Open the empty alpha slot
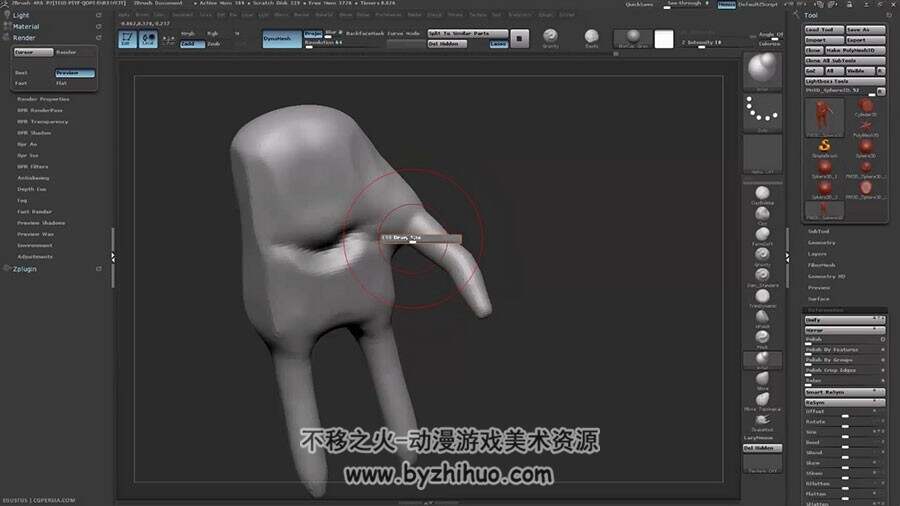The image size is (900, 506). coord(762,153)
